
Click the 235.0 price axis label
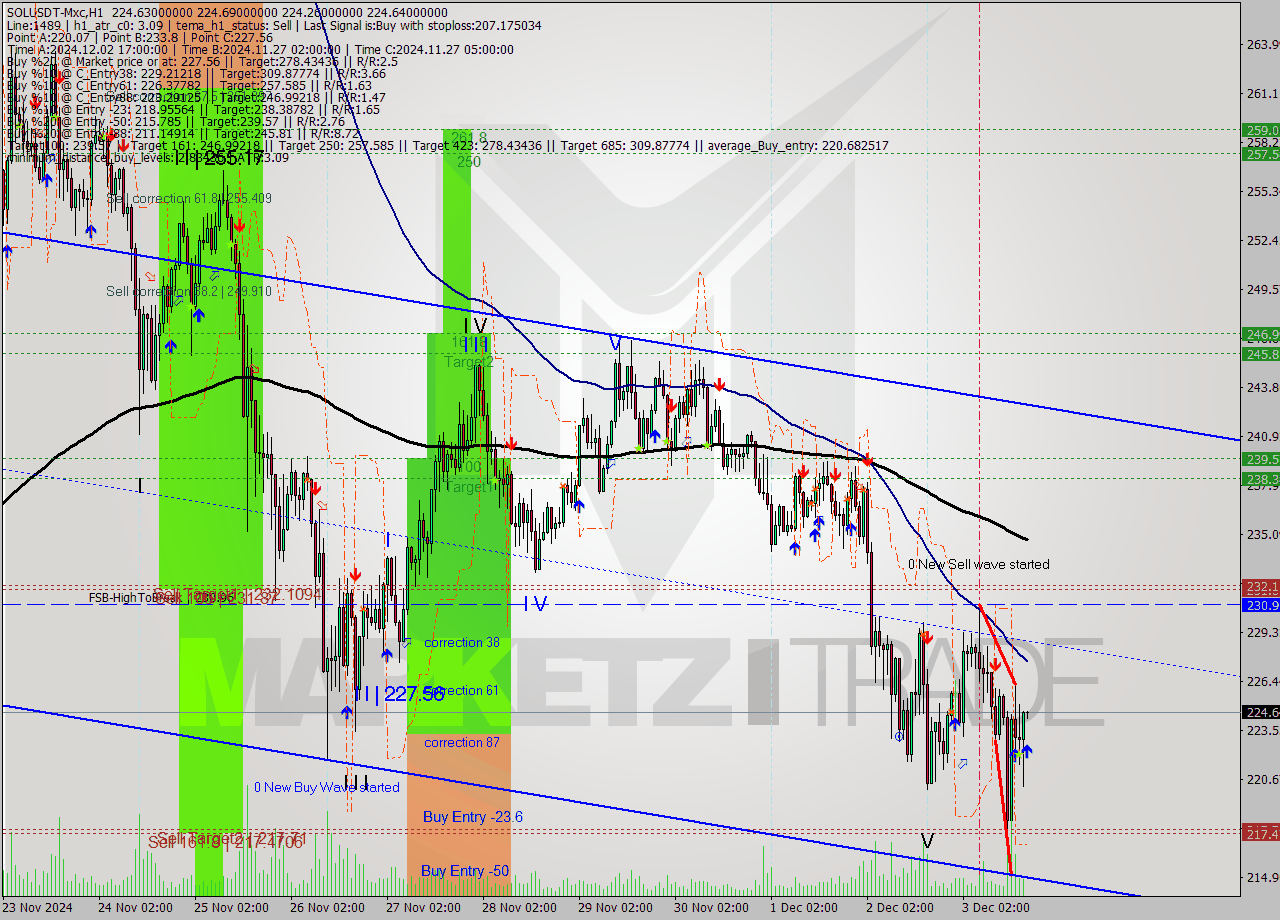click(1263, 534)
